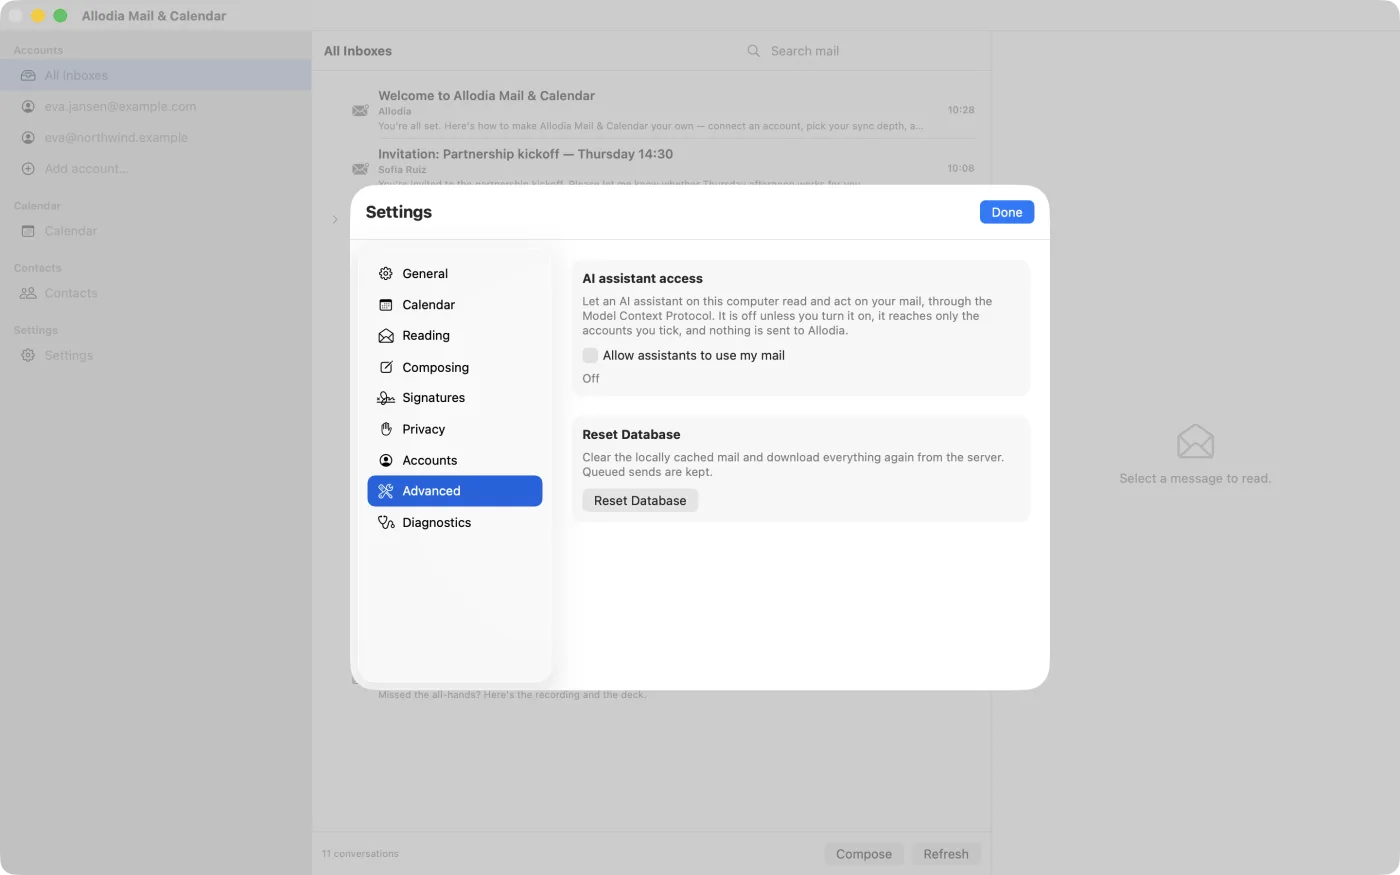This screenshot has width=1400, height=875.
Task: Select Accounts settings tab
Action: (x=455, y=460)
